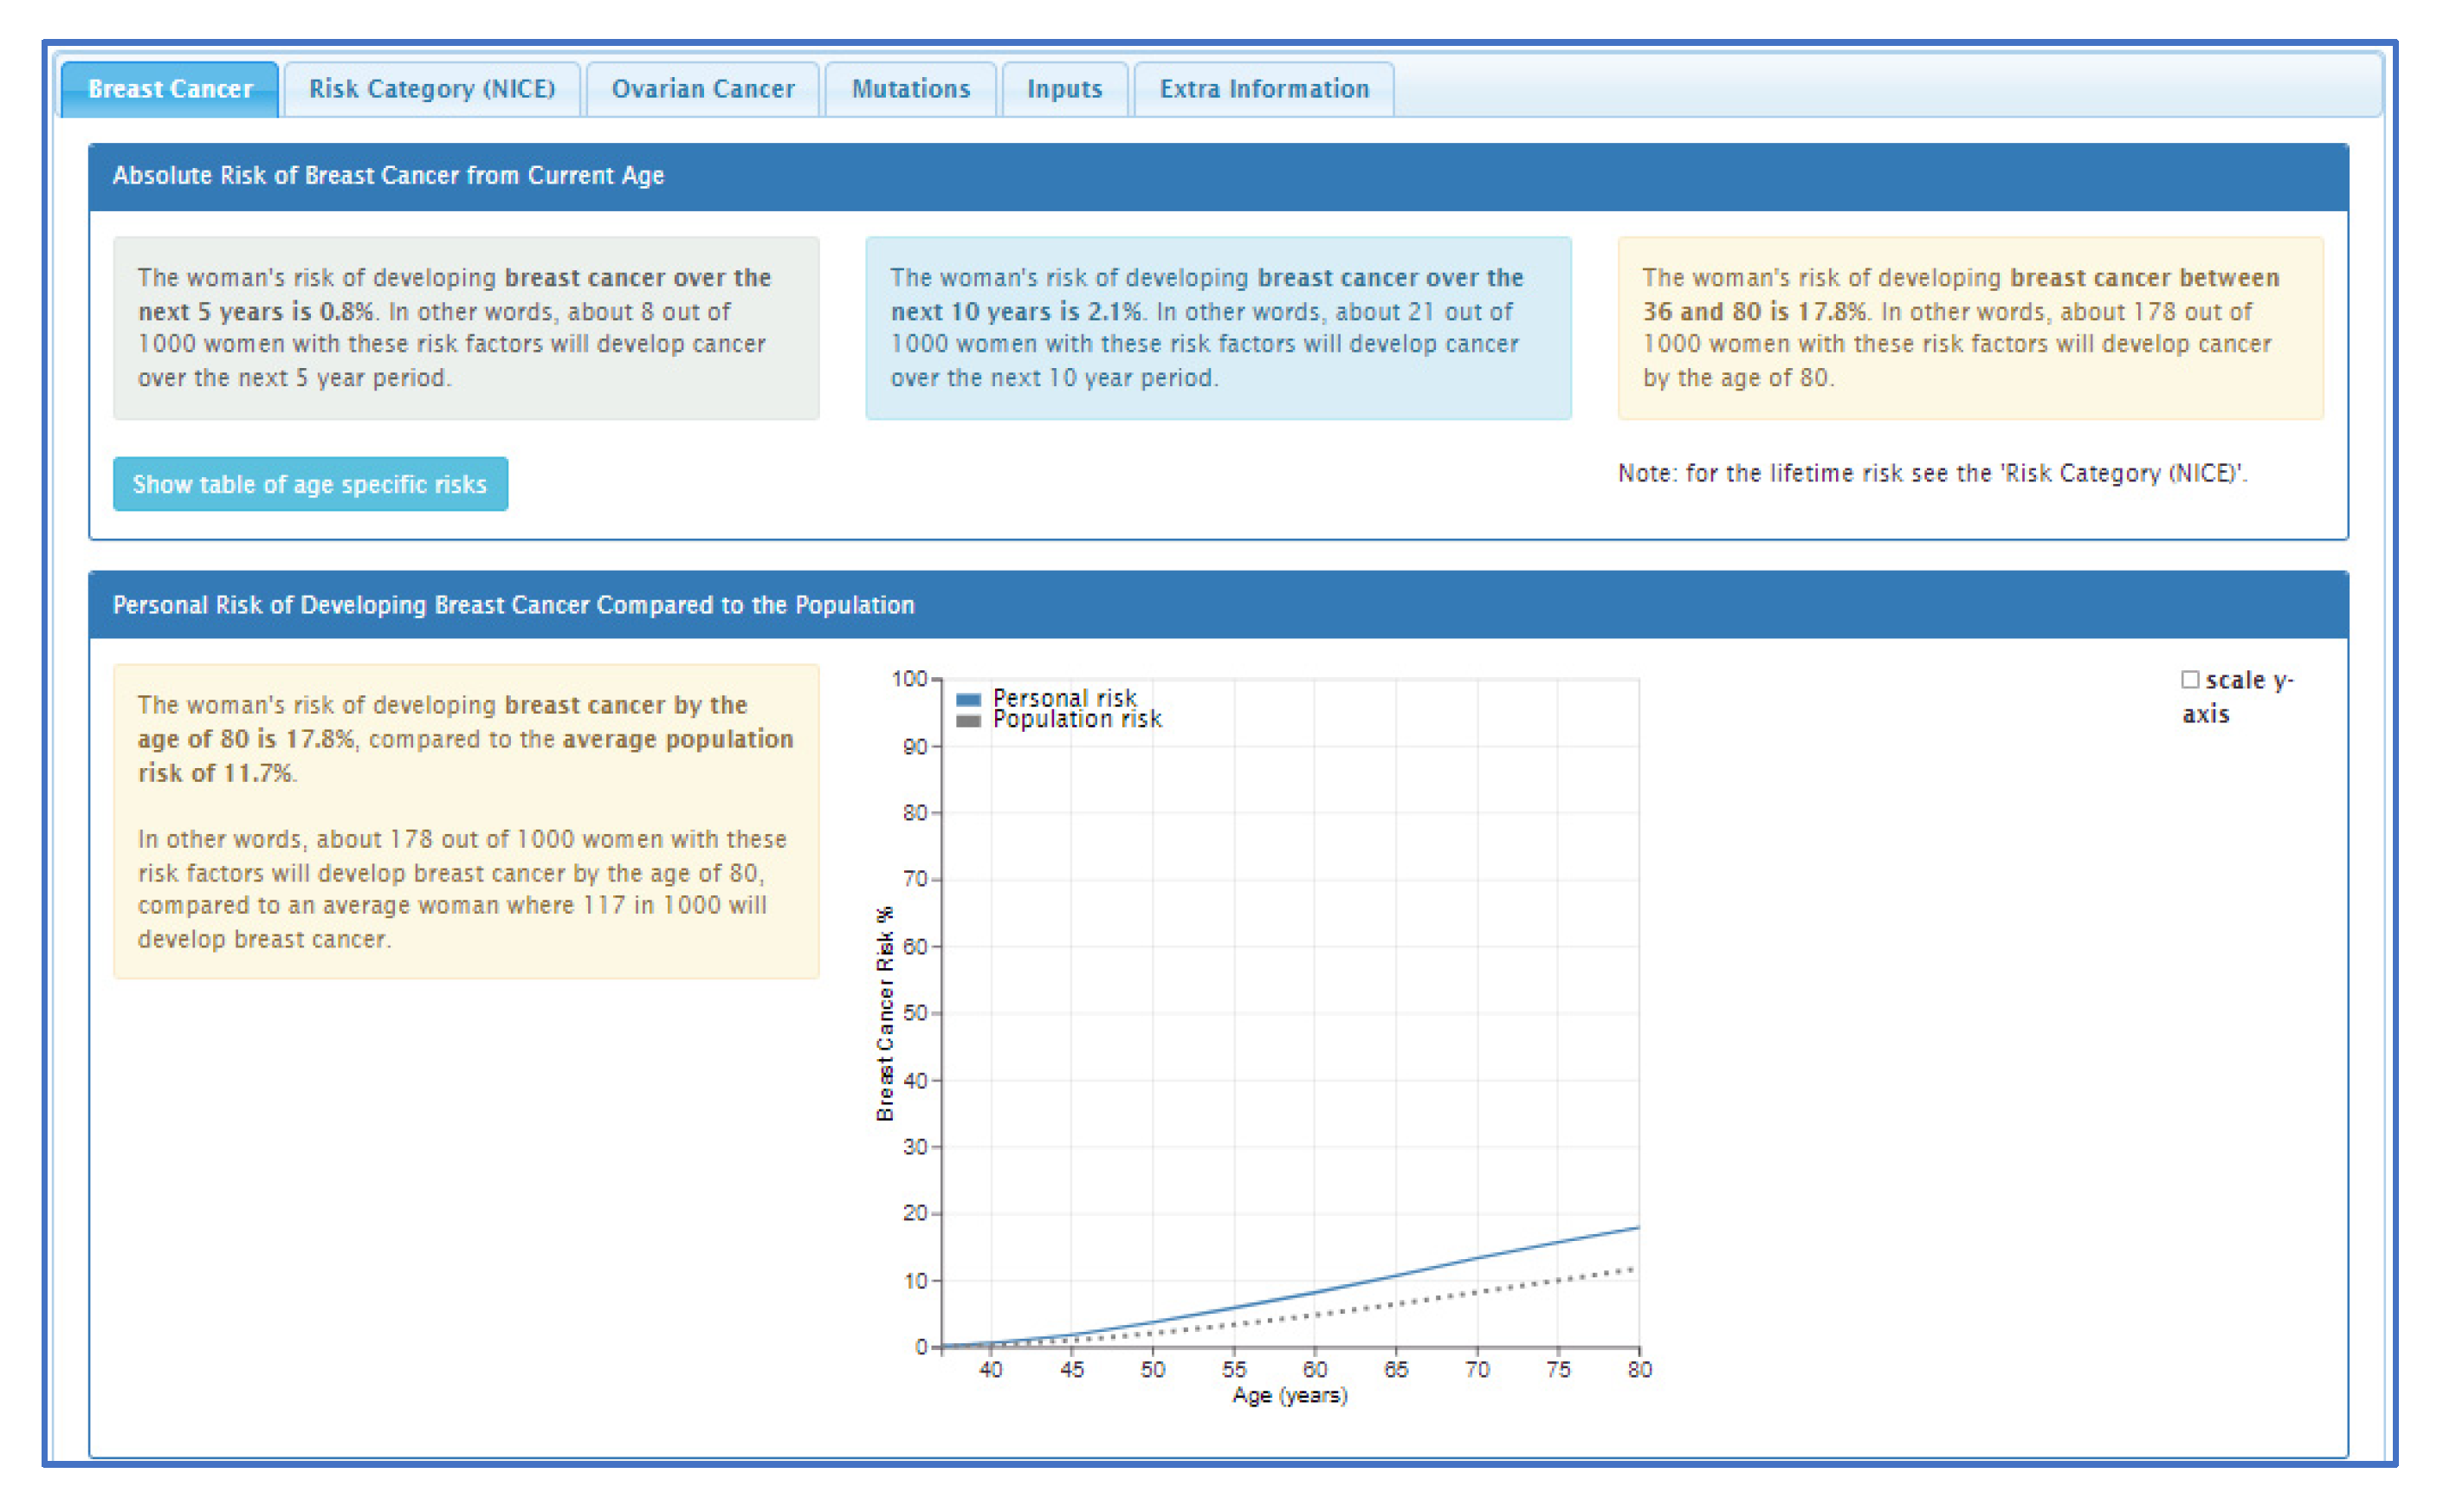Image resolution: width=2437 pixels, height=1512 pixels.
Task: Select the Mutations tab
Action: tap(910, 89)
